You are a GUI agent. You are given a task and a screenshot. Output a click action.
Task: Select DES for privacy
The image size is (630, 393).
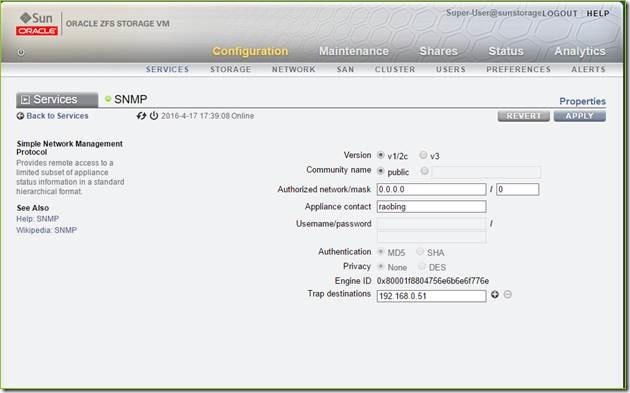click(x=422, y=266)
